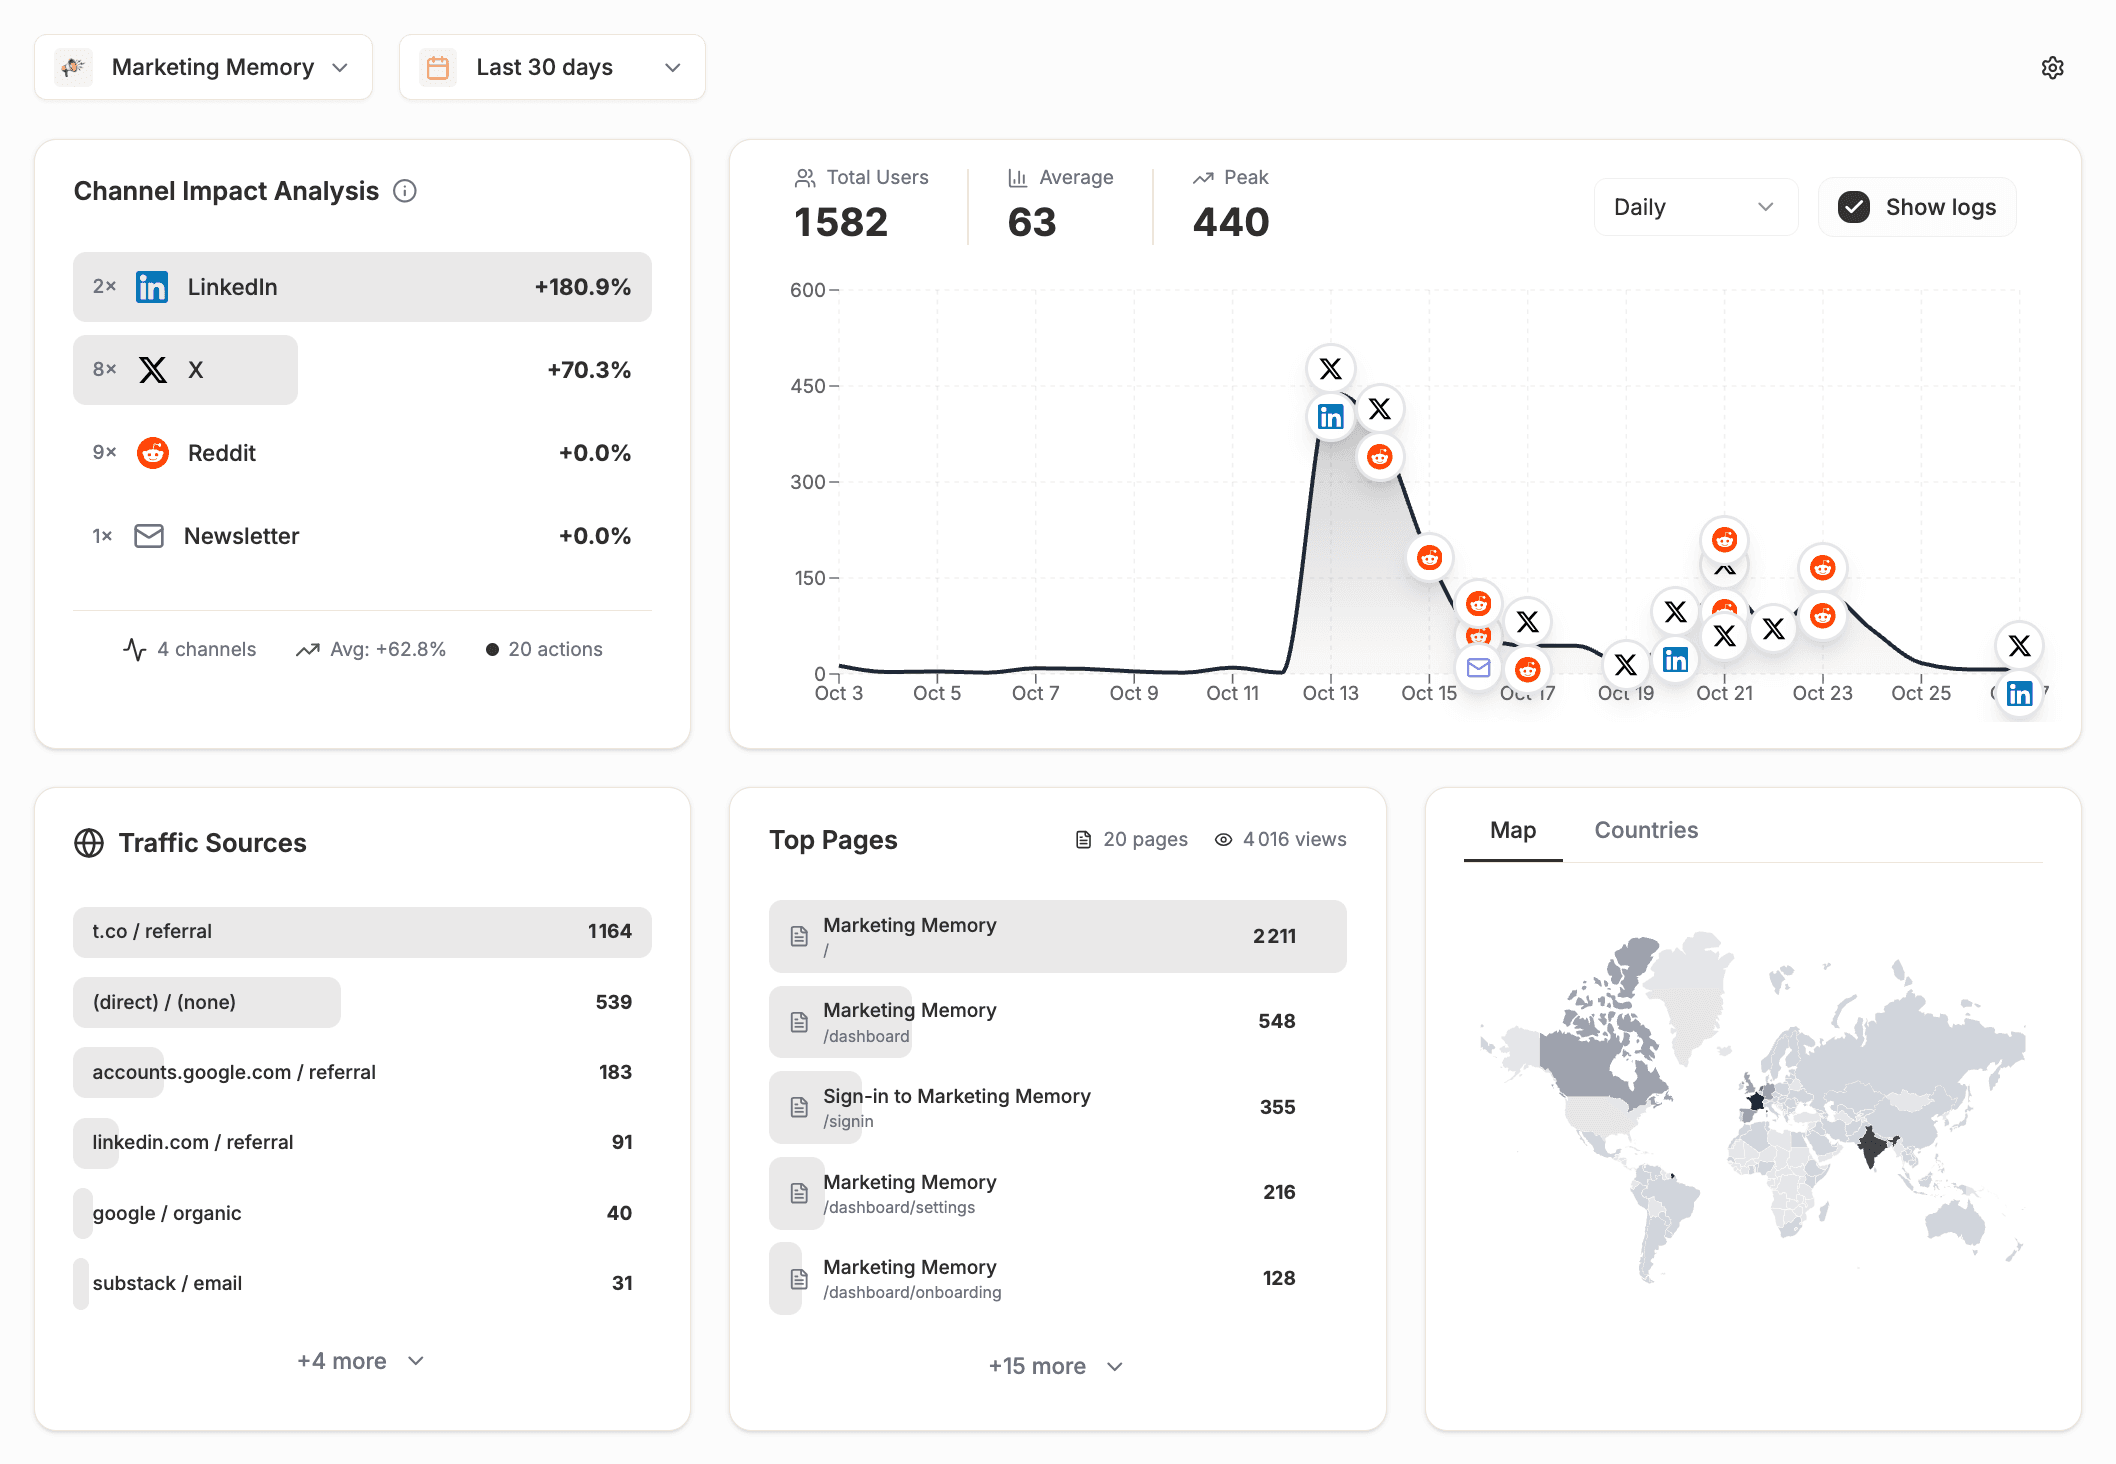
Task: Open the settings gear in the top right
Action: click(2052, 67)
